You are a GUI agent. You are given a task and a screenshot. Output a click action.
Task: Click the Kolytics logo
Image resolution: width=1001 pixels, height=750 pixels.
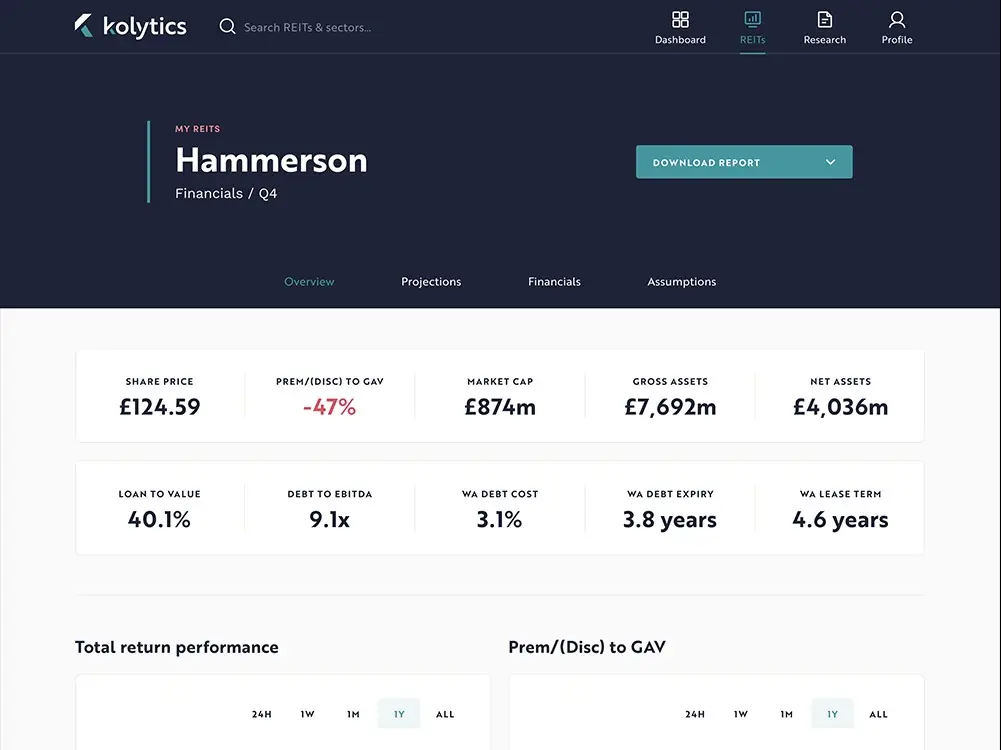coord(130,26)
